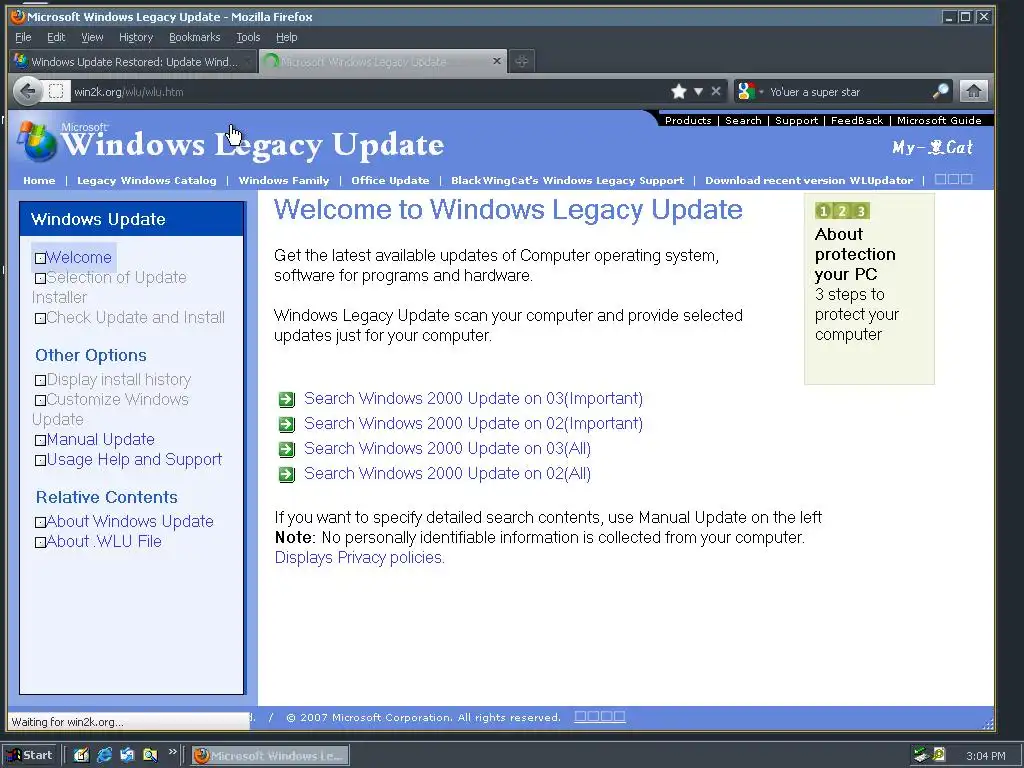The height and width of the screenshot is (768, 1024).
Task: Expand the Check Update and Install box
Action: 40,319
